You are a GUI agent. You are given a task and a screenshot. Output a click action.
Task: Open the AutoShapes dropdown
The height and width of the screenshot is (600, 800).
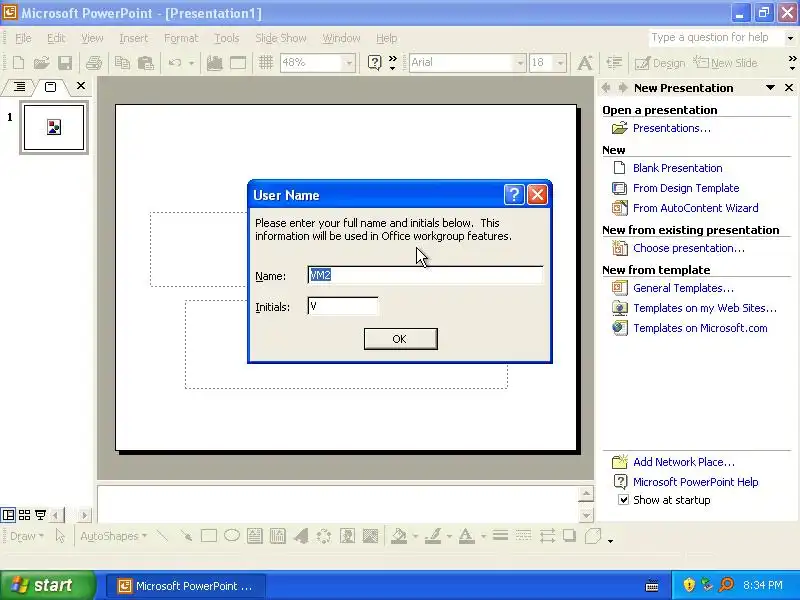pos(113,536)
